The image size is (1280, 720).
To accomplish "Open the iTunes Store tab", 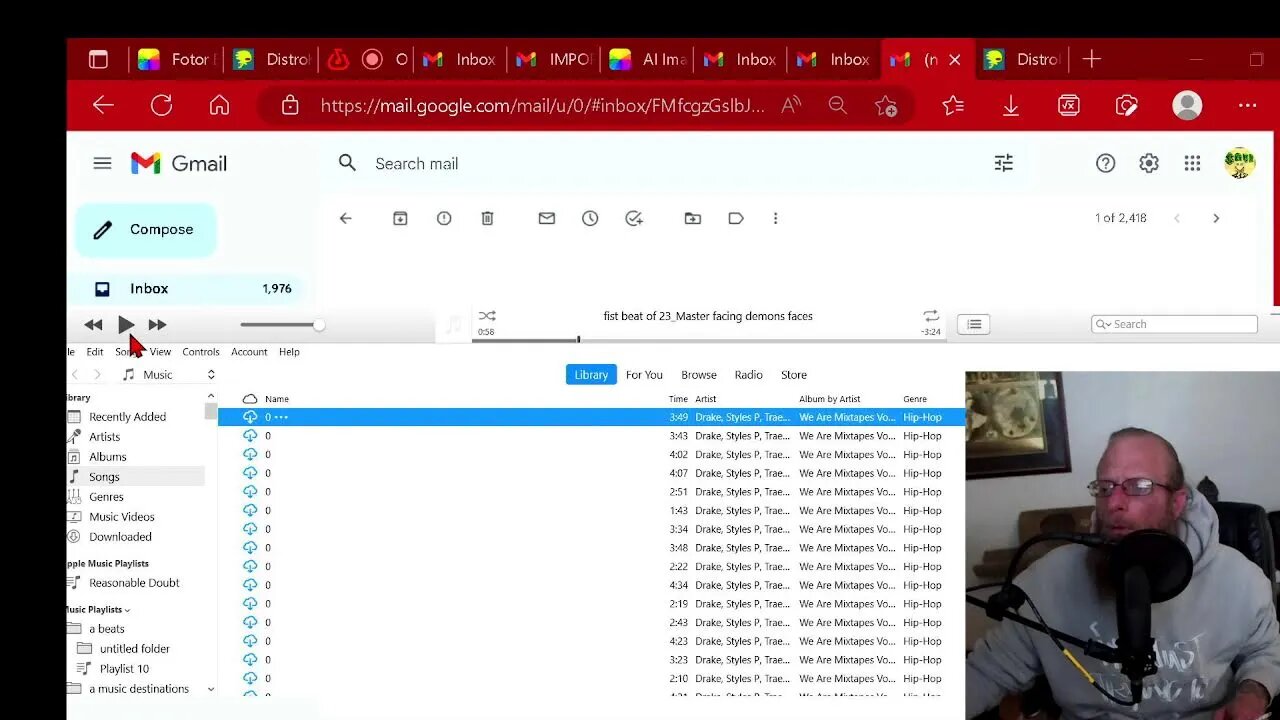I will click(794, 375).
